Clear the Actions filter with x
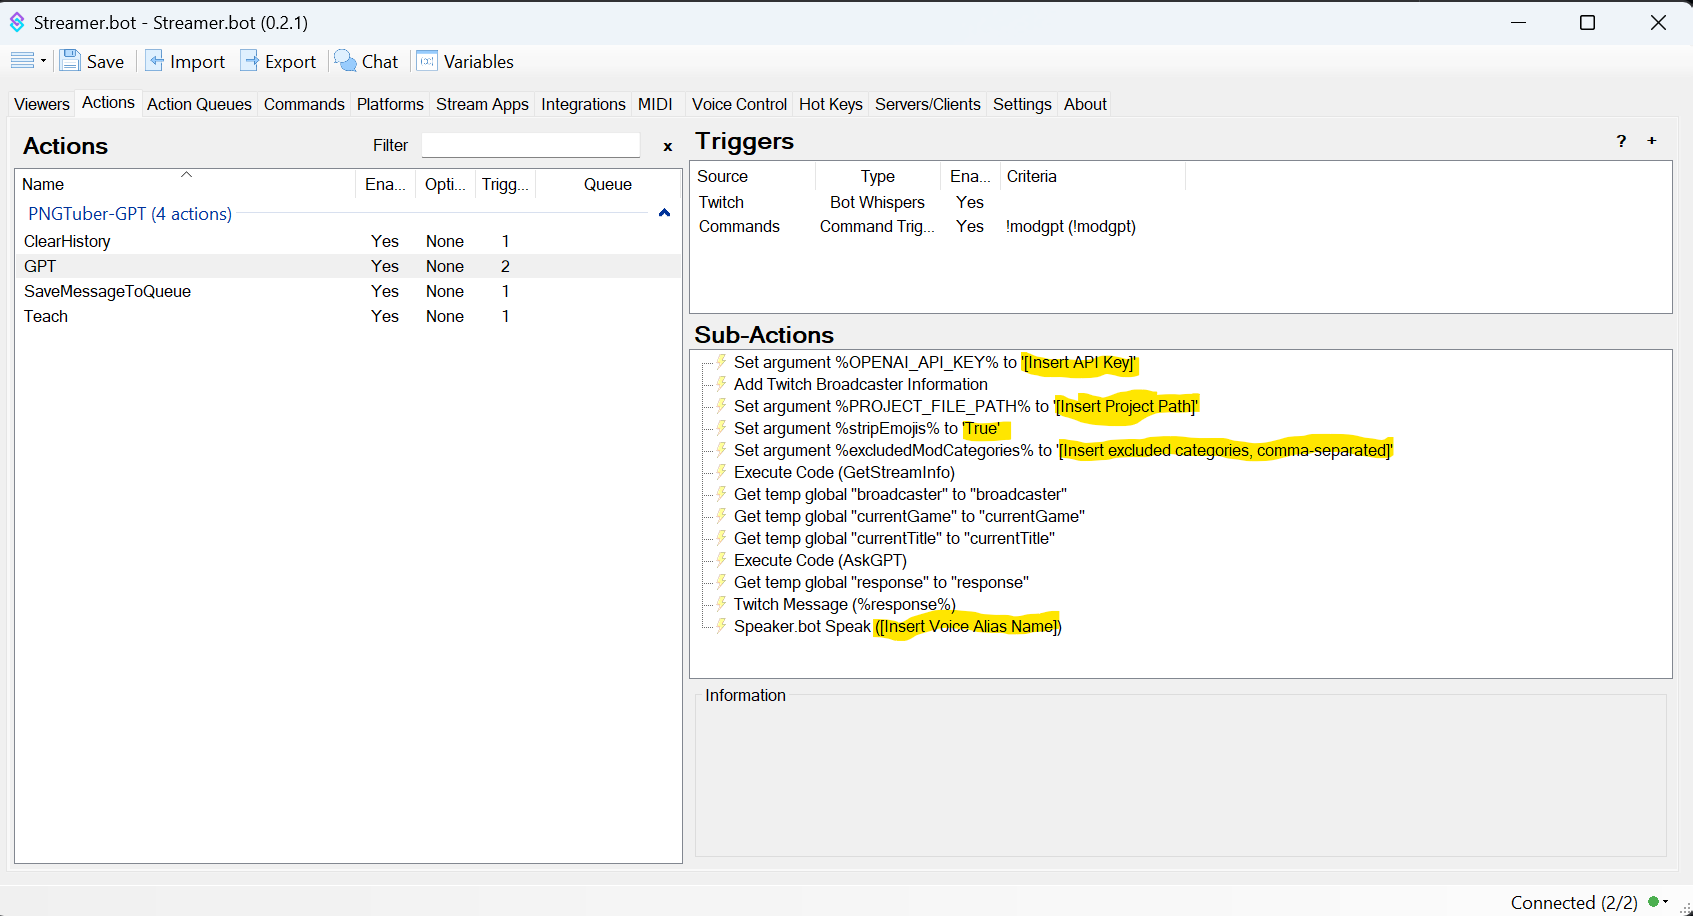Viewport: 1693px width, 916px height. [667, 147]
